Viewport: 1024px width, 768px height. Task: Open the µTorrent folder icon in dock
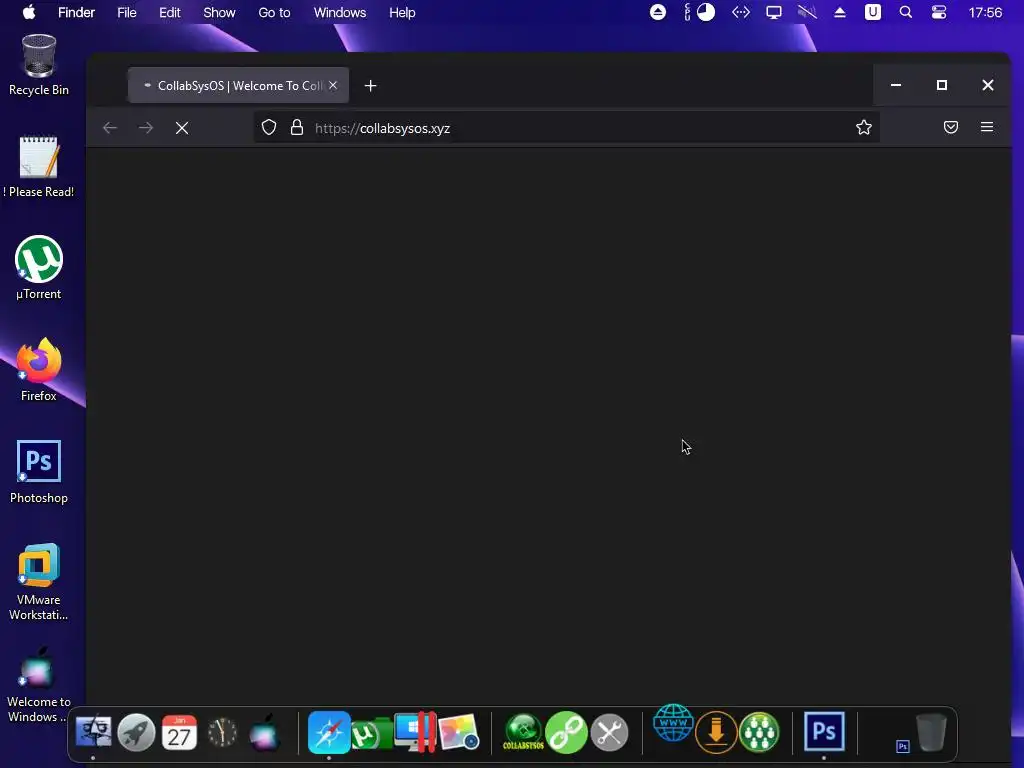coord(372,733)
